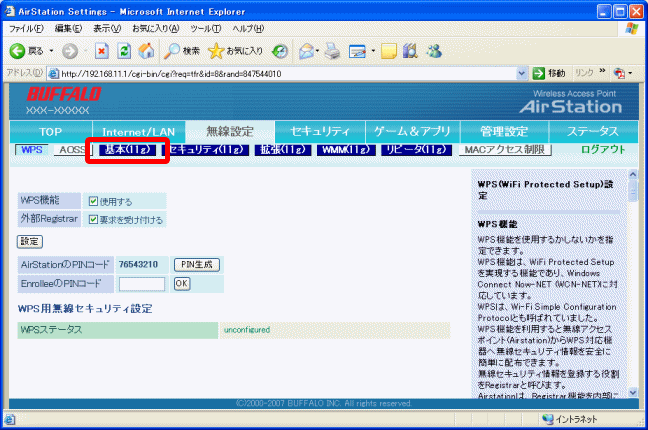Viewport: 648px width, 430px height.
Task: Open the Search (検索) toolbar button
Action: point(182,51)
